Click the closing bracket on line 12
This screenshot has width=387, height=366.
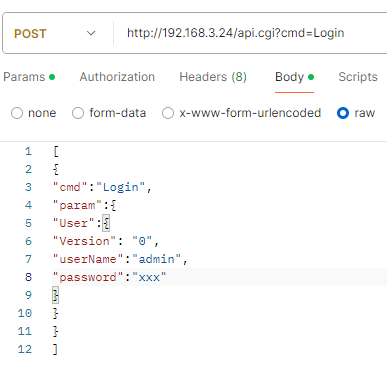pos(56,349)
